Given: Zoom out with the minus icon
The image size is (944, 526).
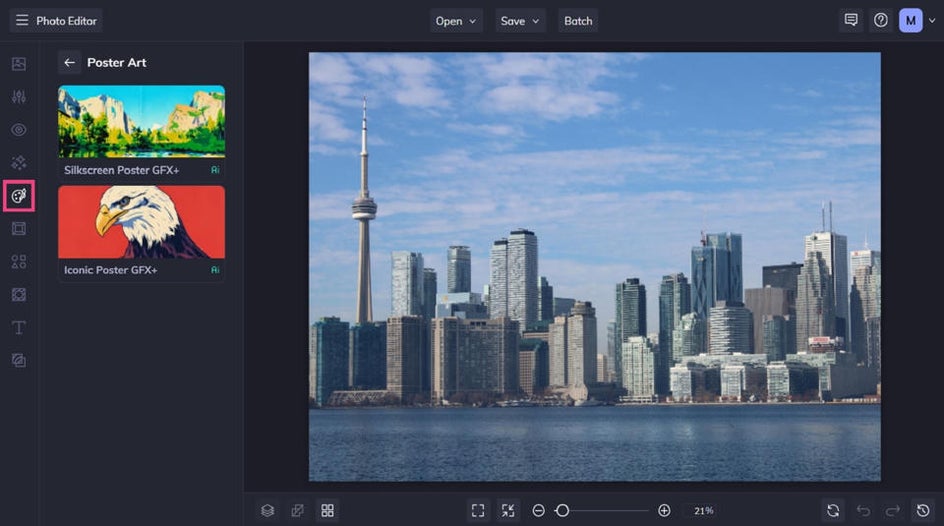Looking at the screenshot, I should pos(539,510).
